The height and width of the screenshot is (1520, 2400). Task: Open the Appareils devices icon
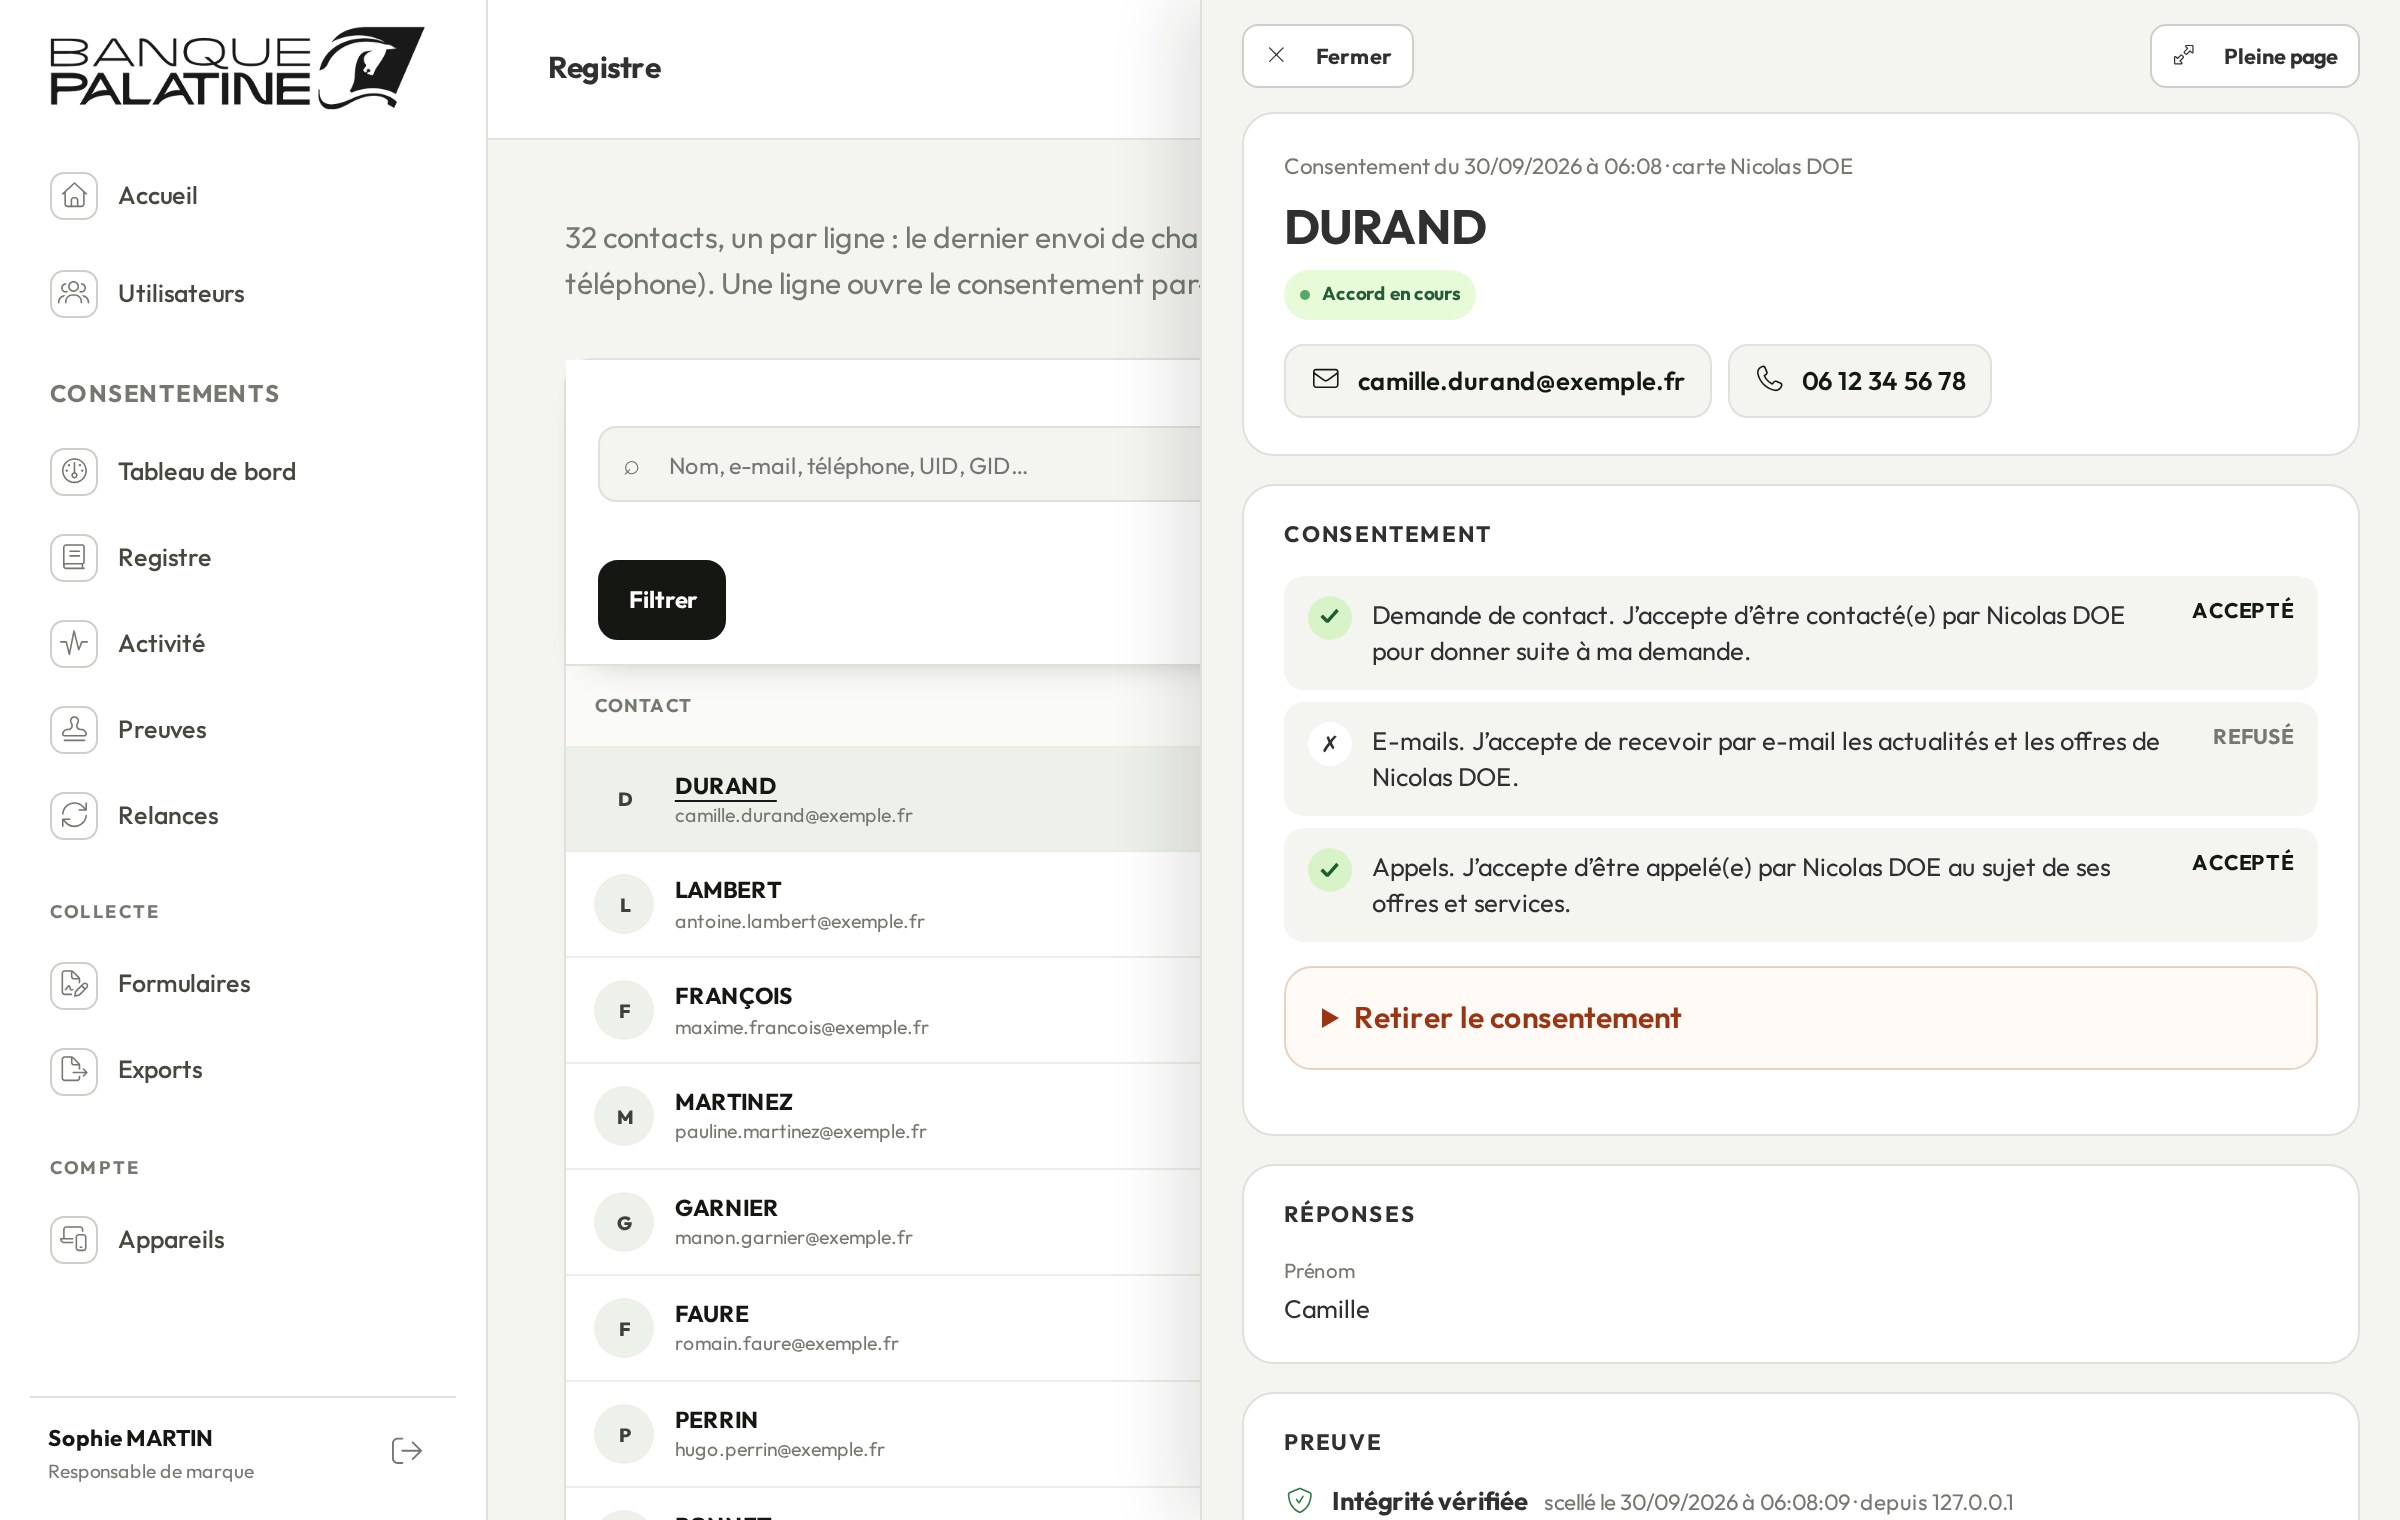[74, 1240]
